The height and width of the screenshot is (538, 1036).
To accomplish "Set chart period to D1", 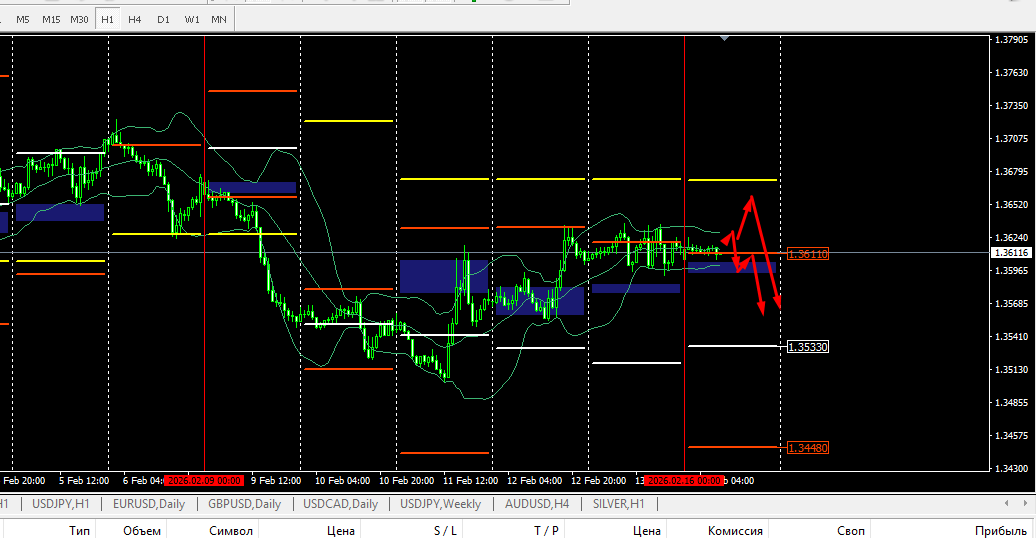I will [163, 19].
